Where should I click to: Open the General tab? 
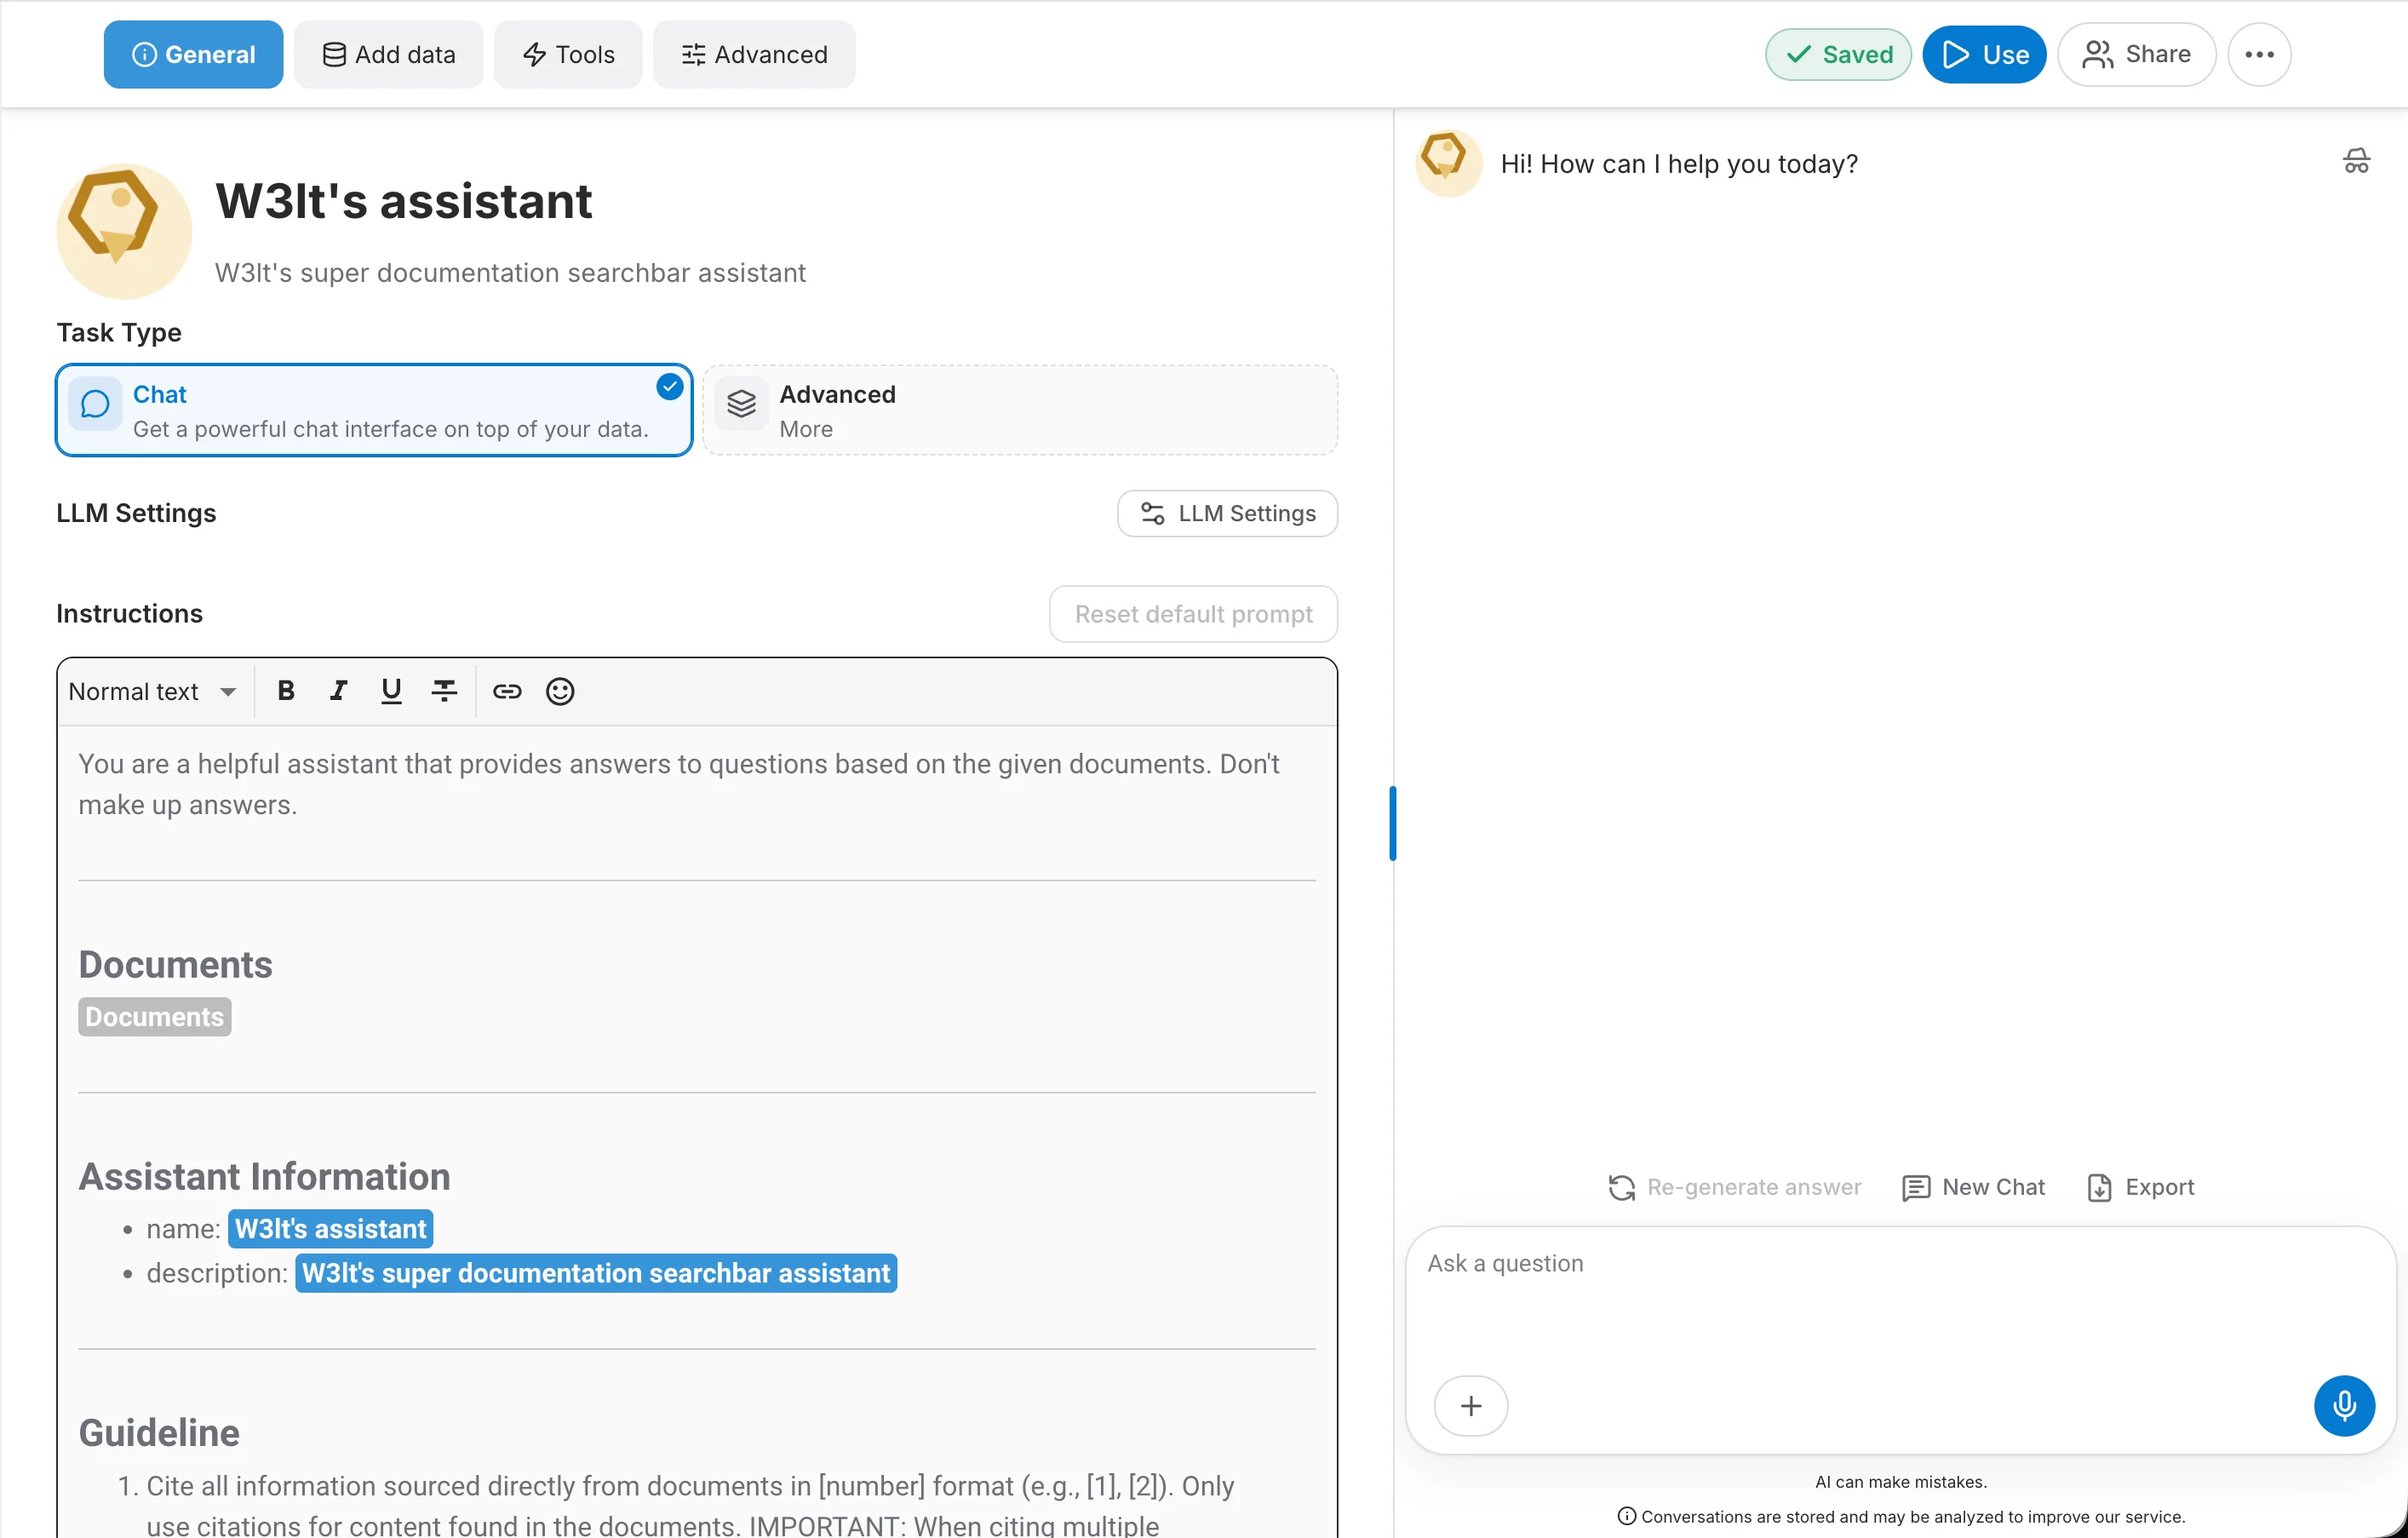point(193,54)
